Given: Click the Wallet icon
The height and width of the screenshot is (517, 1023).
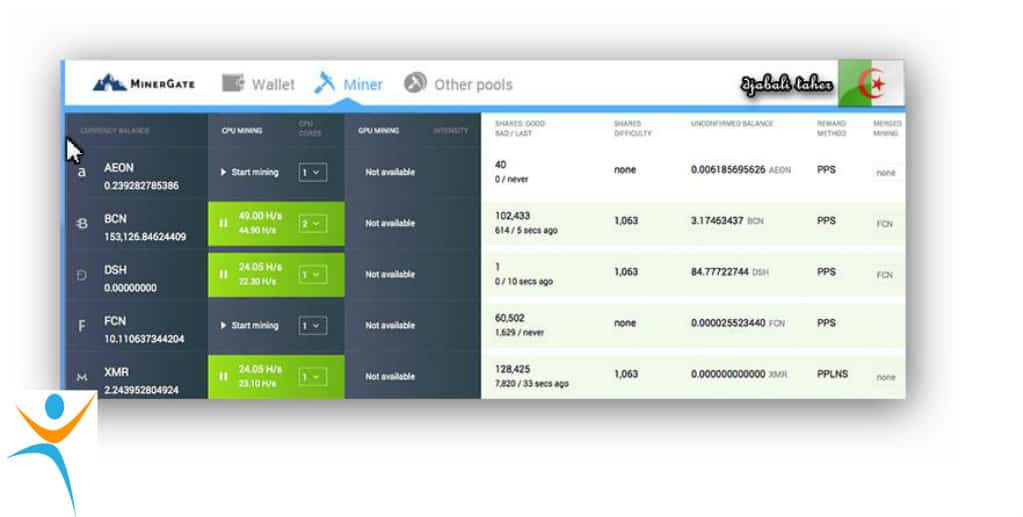Looking at the screenshot, I should pyautogui.click(x=233, y=83).
